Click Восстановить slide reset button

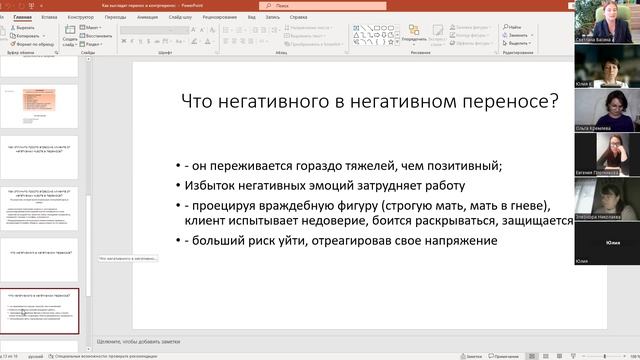(96, 36)
